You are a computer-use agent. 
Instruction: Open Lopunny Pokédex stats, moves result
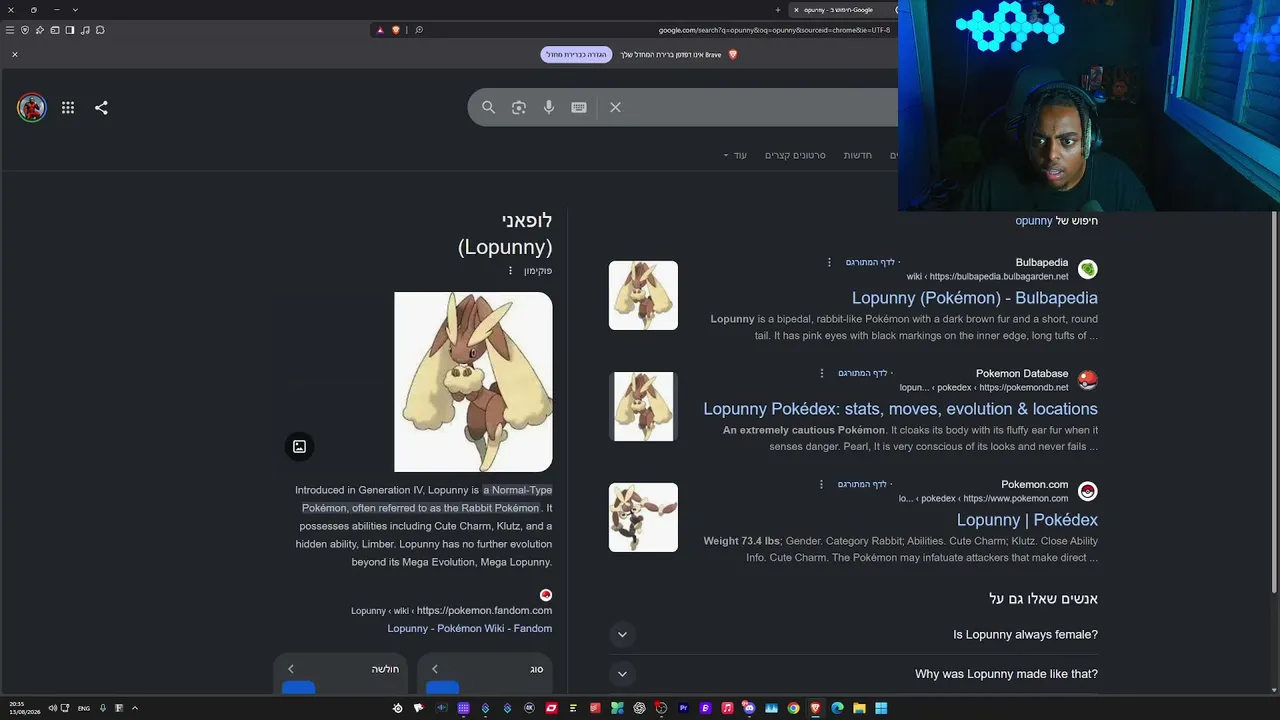pyautogui.click(x=900, y=409)
